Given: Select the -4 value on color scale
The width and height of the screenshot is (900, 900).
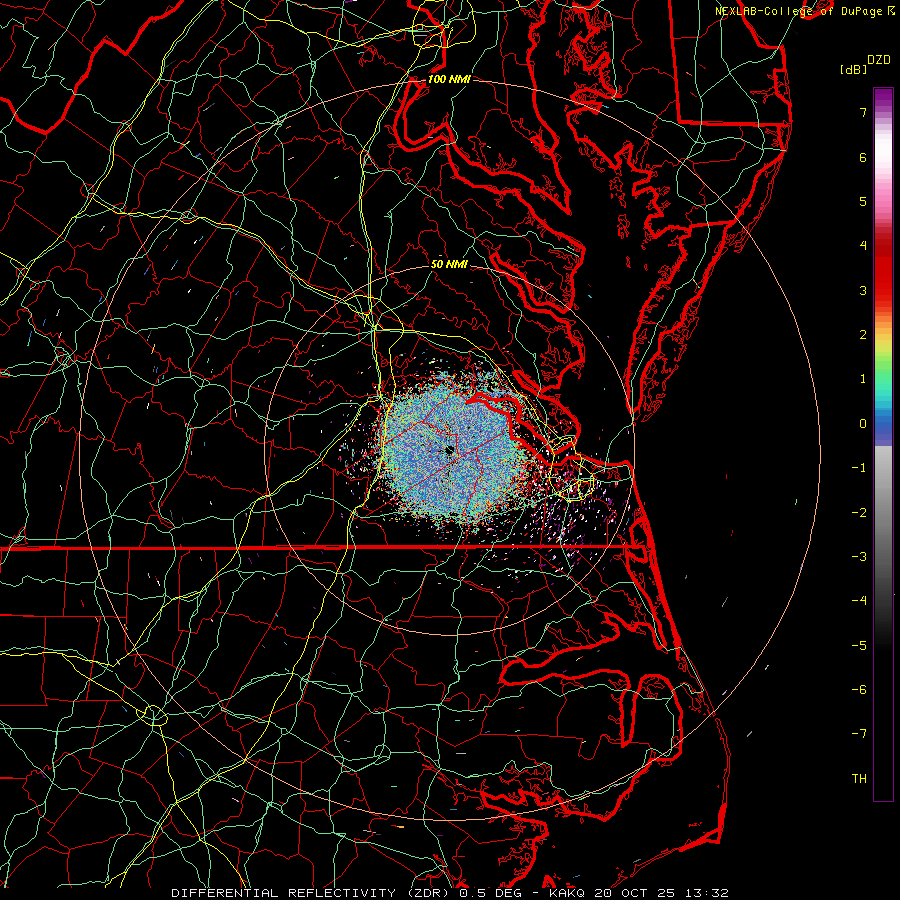Looking at the screenshot, I should pos(859,600).
